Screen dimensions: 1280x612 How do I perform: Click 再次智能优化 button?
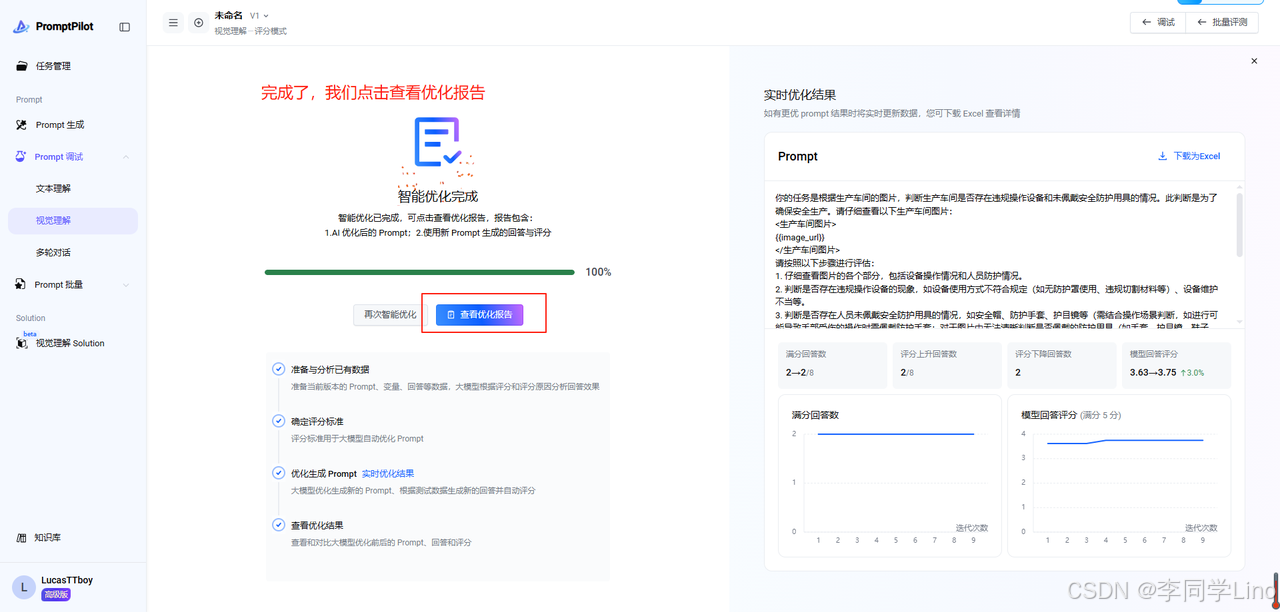(x=390, y=314)
